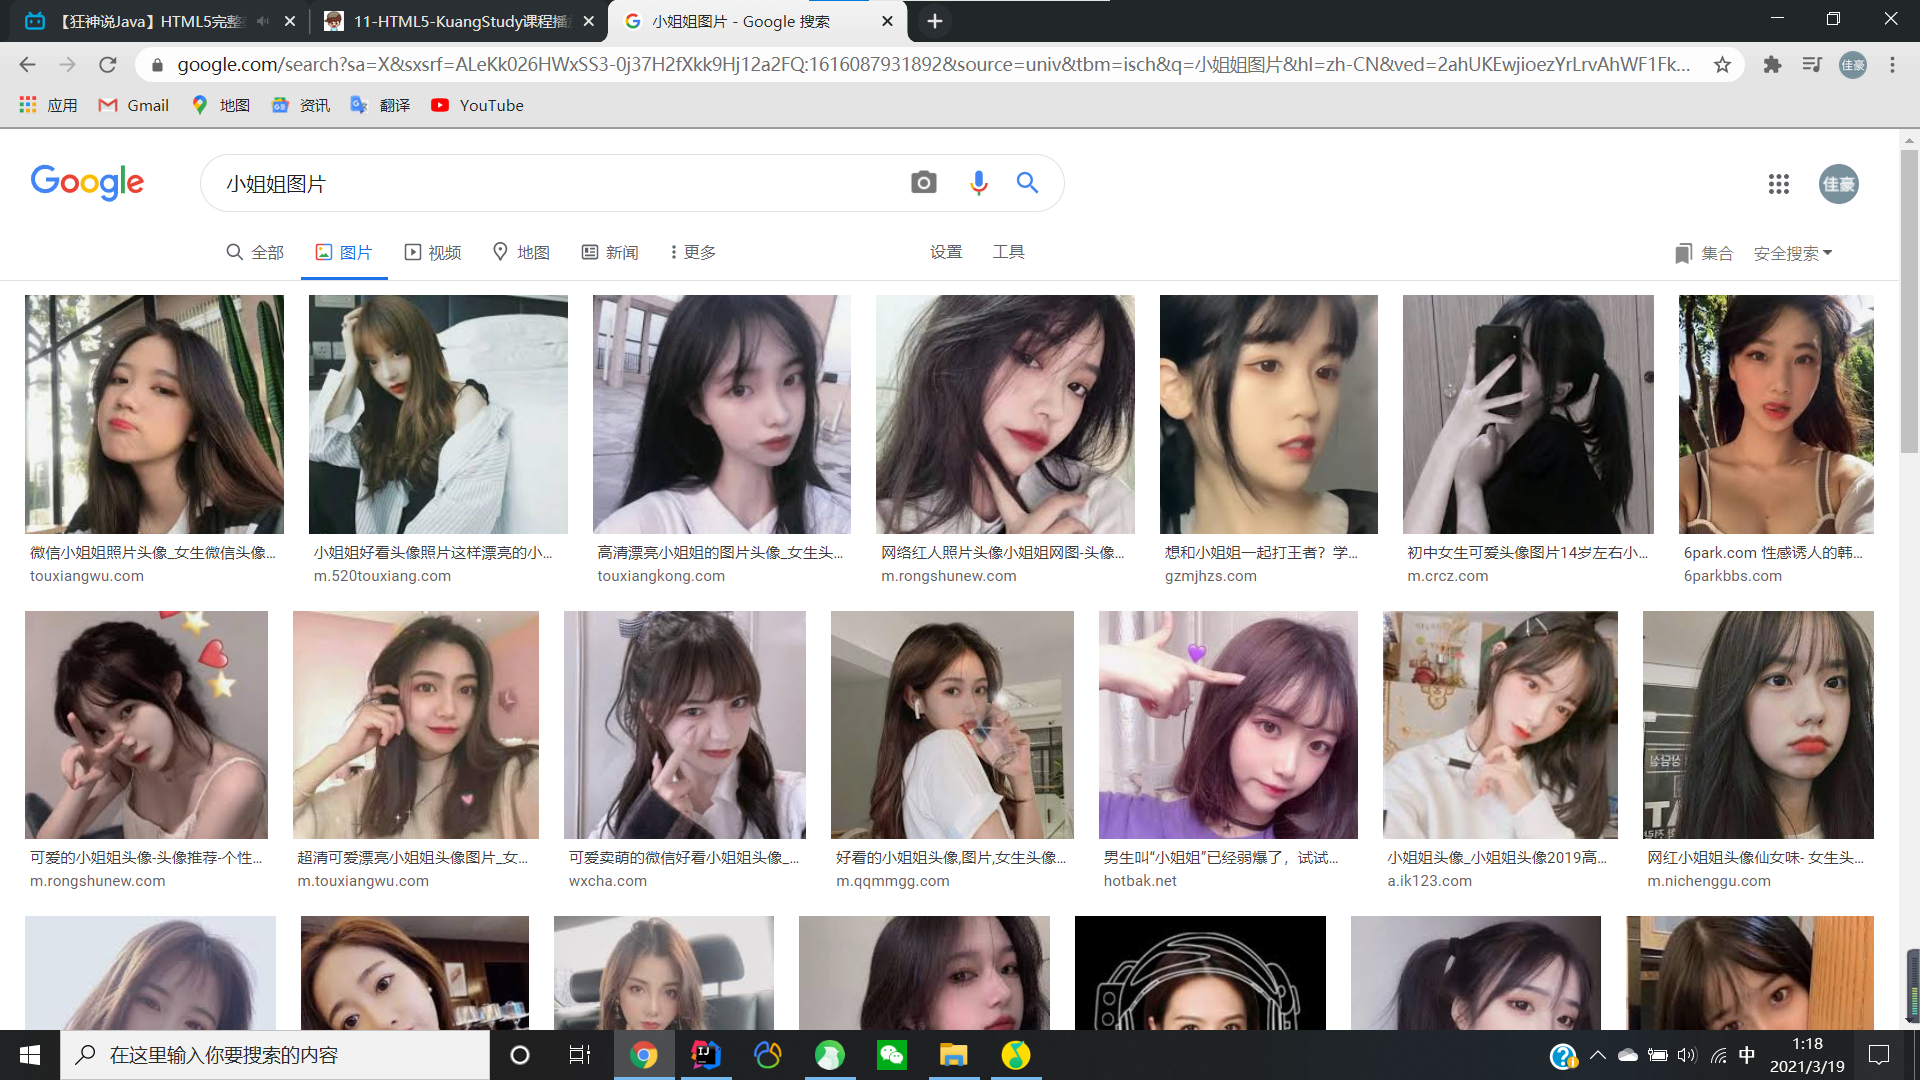Viewport: 1920px width, 1080px height.
Task: Click the browser forward arrow
Action: (67, 65)
